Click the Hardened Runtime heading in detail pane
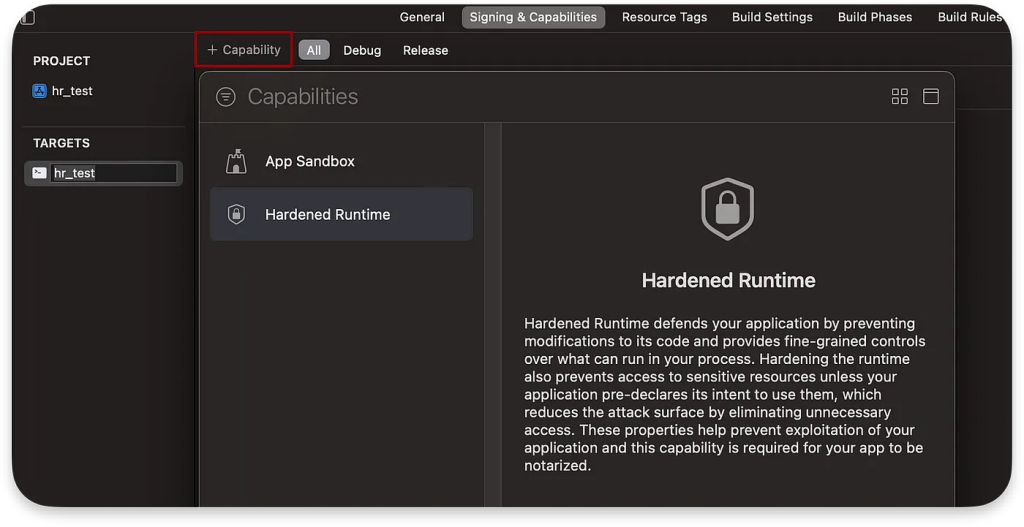 [728, 280]
